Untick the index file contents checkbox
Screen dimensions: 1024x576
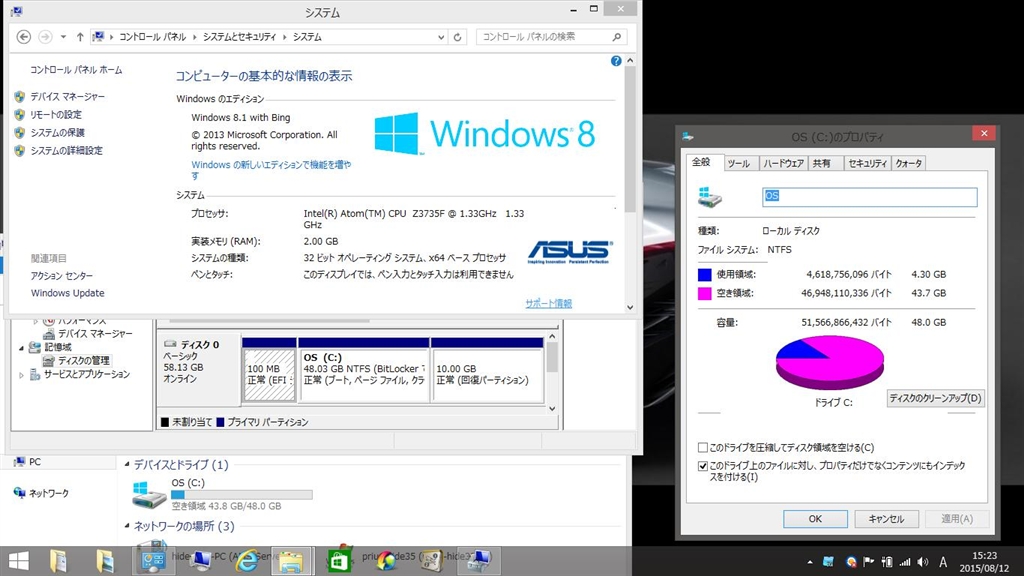(x=703, y=466)
